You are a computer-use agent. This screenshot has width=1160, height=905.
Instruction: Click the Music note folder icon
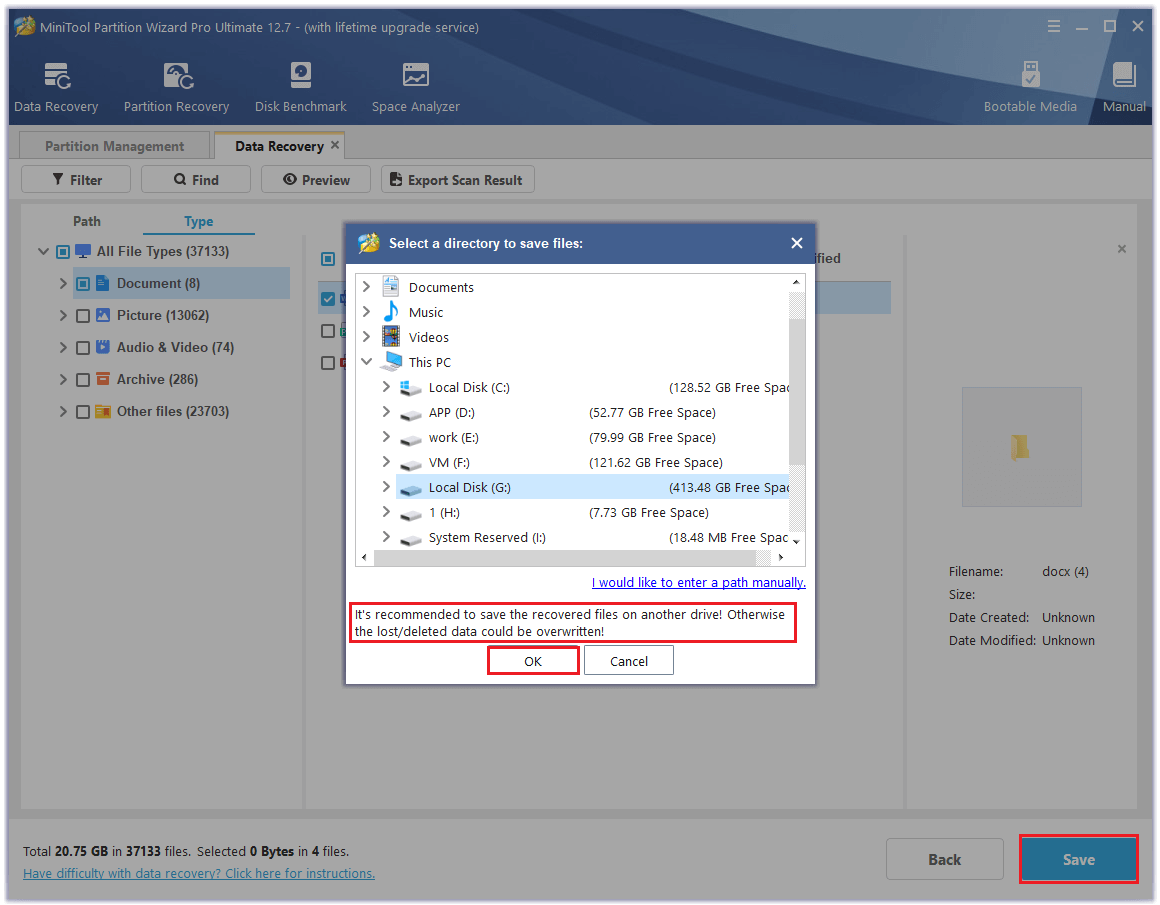391,312
